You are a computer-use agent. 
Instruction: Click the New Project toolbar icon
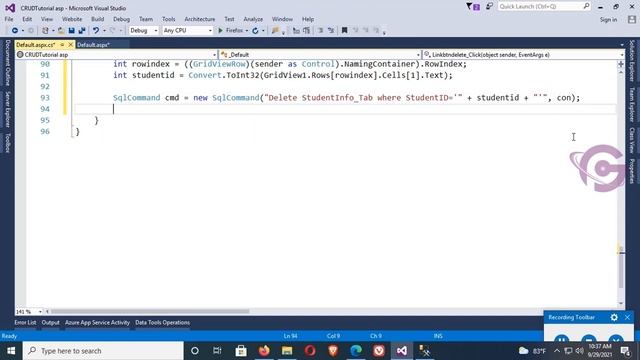click(x=45, y=31)
